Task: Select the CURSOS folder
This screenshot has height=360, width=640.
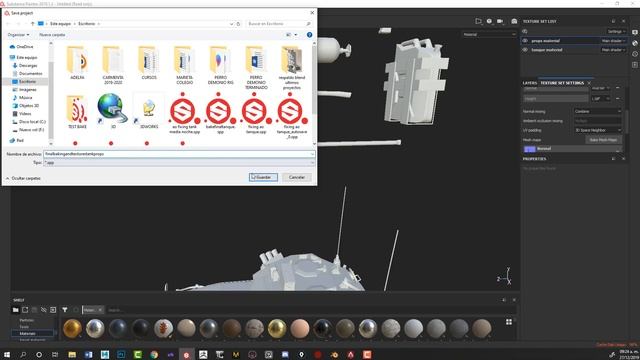Action: coord(149,62)
